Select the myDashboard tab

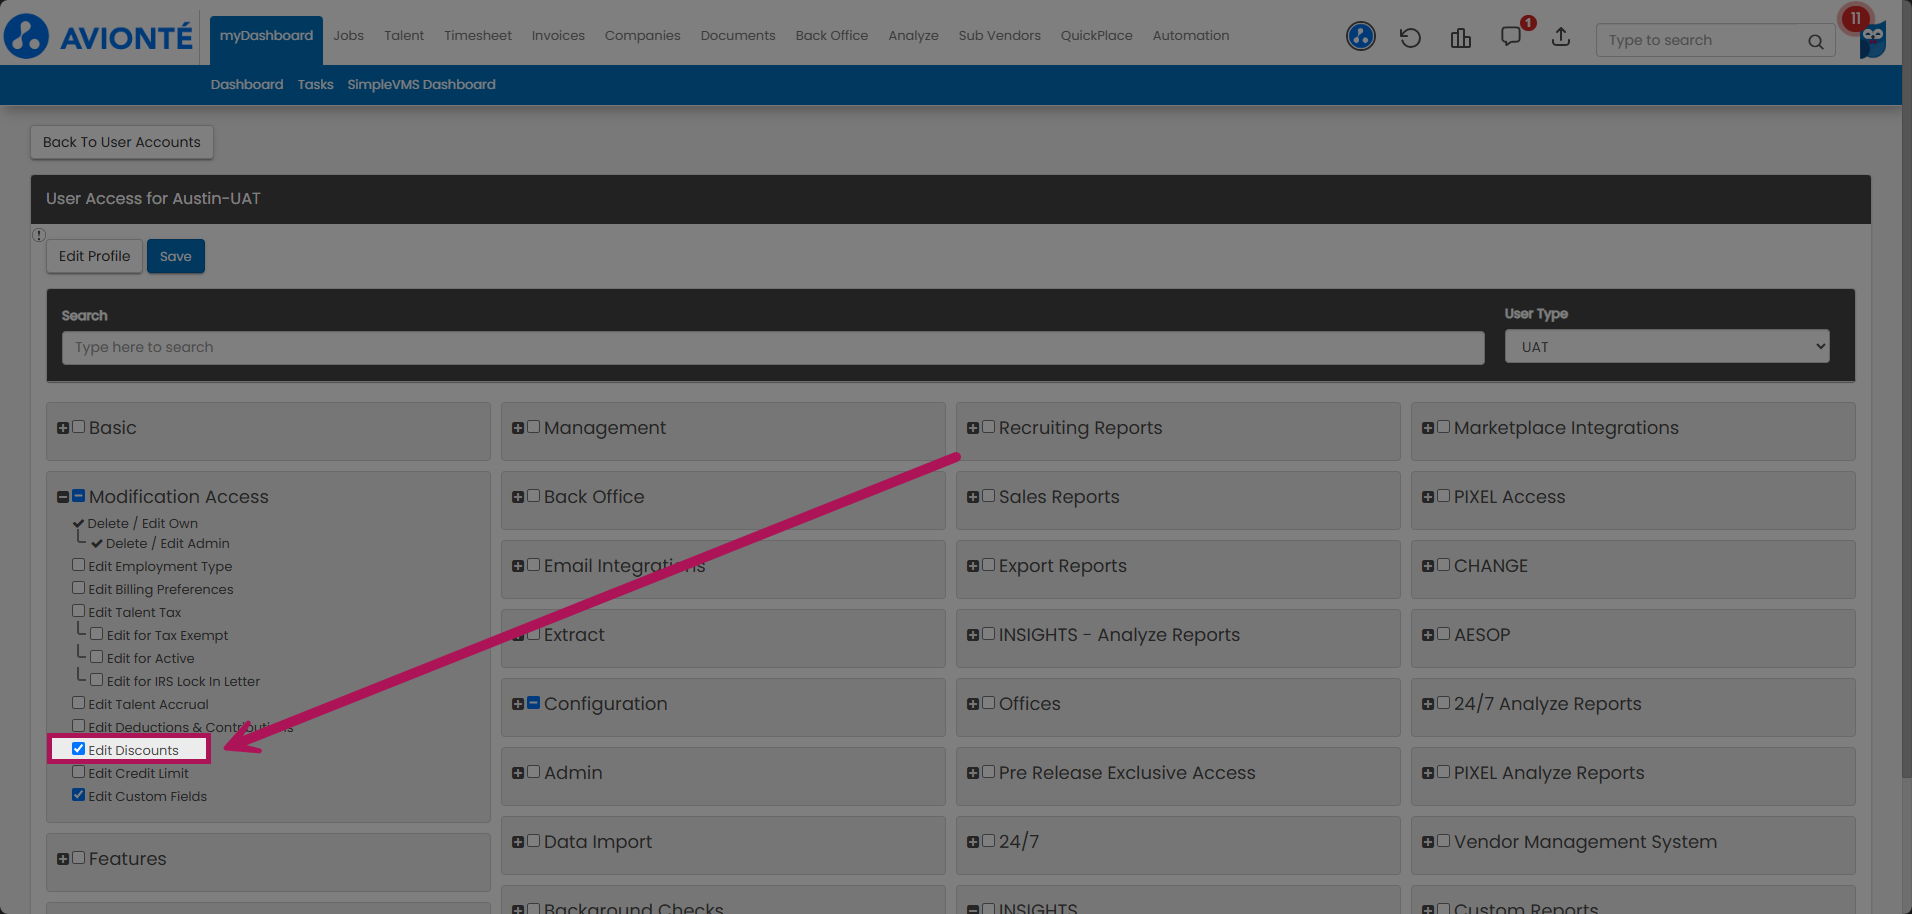coord(266,38)
